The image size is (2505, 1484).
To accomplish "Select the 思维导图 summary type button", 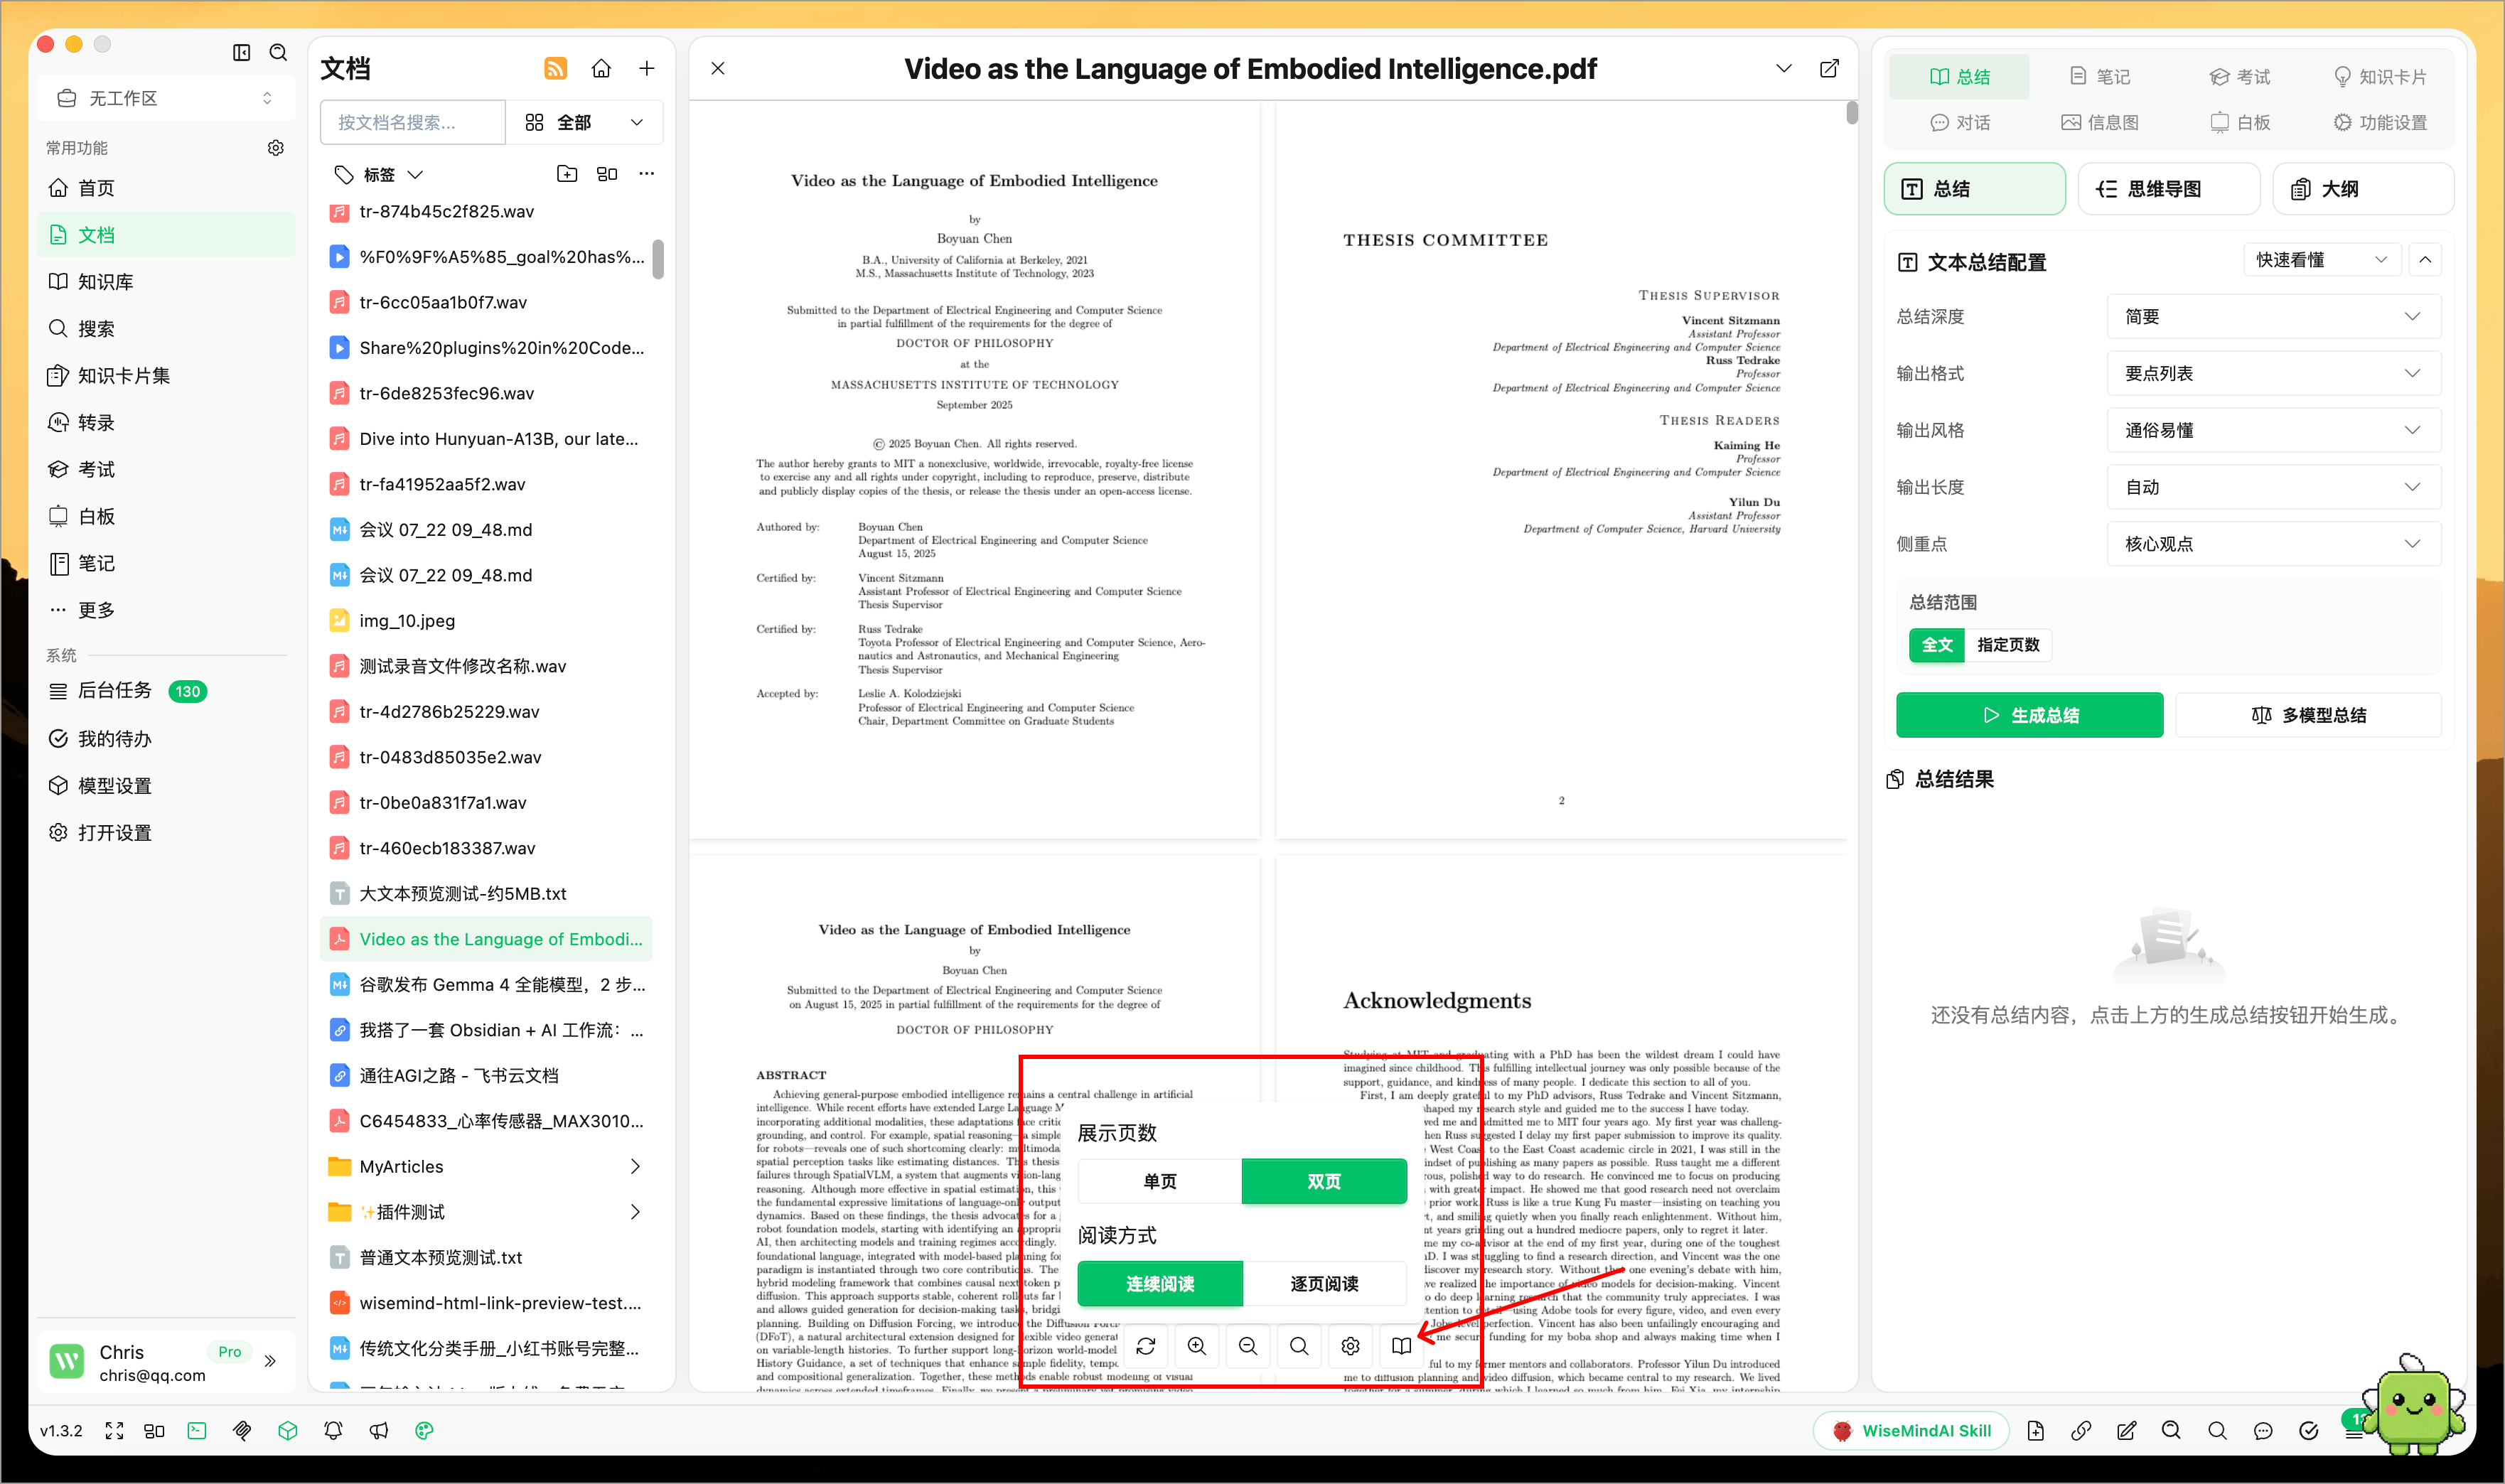I will 2168,189.
